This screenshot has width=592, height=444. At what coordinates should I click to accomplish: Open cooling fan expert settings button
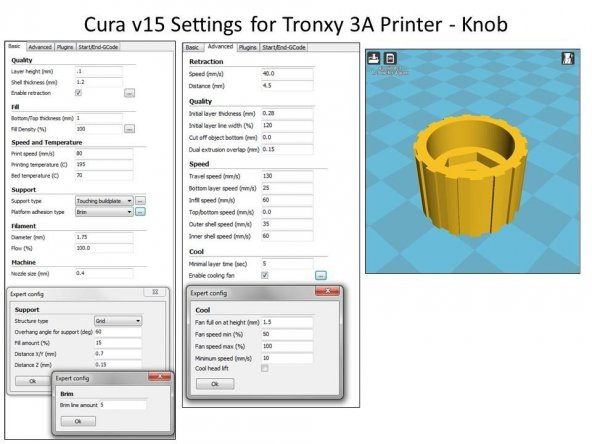click(x=321, y=276)
